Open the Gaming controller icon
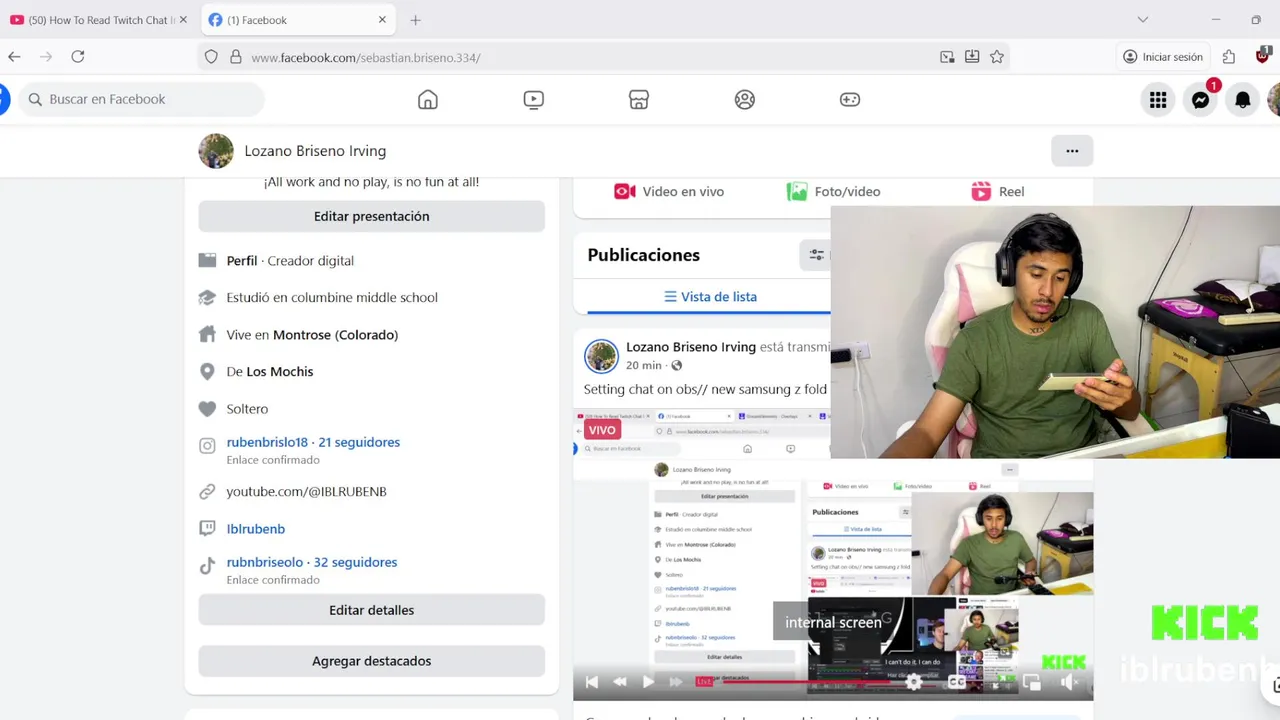 point(850,99)
